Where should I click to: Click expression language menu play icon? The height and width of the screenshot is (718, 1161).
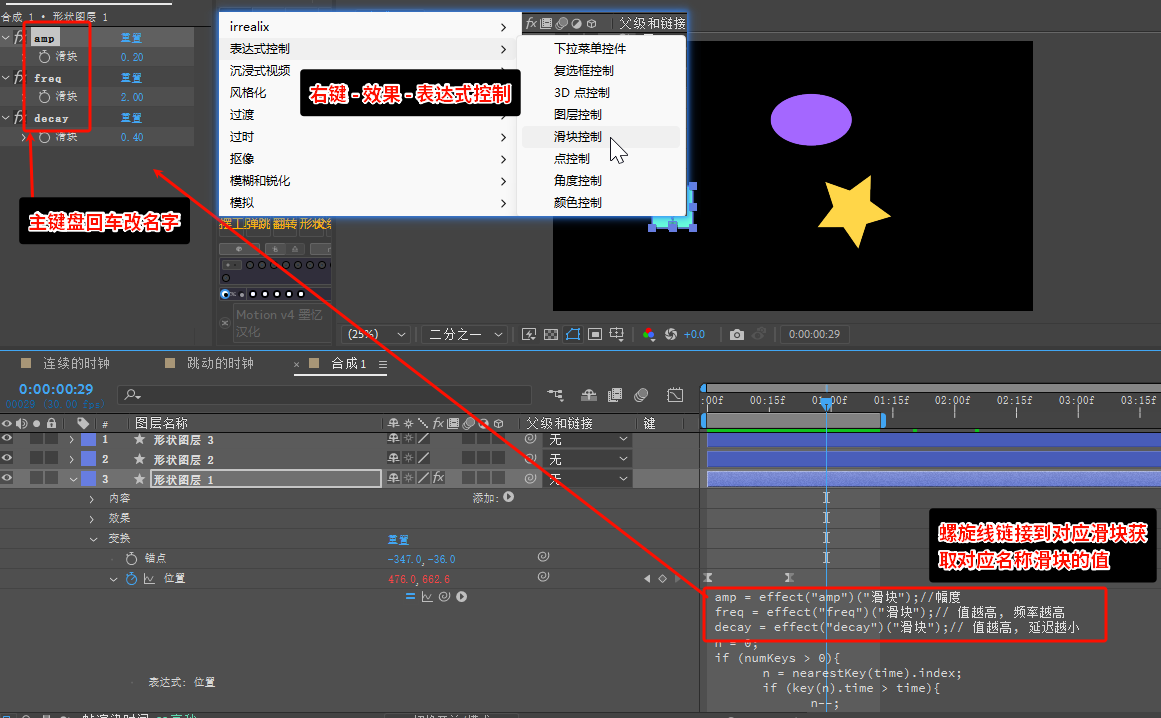tap(461, 597)
